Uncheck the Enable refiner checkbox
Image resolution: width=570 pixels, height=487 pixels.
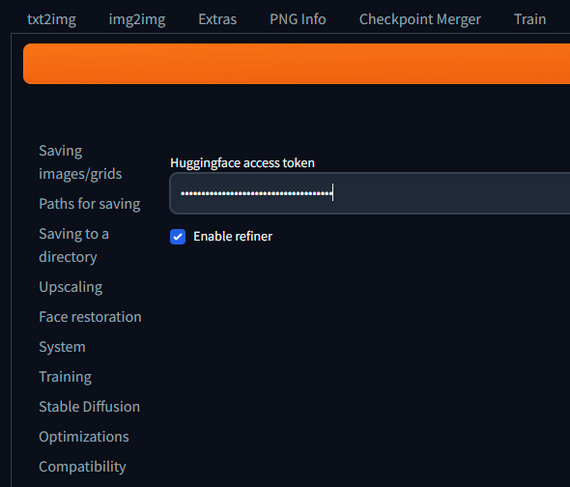[x=178, y=237]
